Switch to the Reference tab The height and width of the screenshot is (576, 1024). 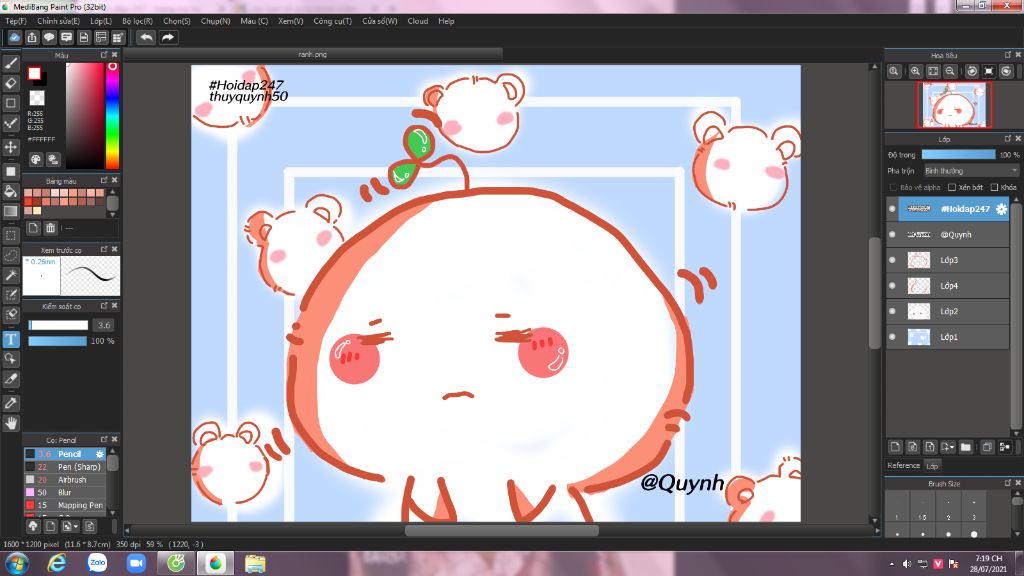coord(903,466)
